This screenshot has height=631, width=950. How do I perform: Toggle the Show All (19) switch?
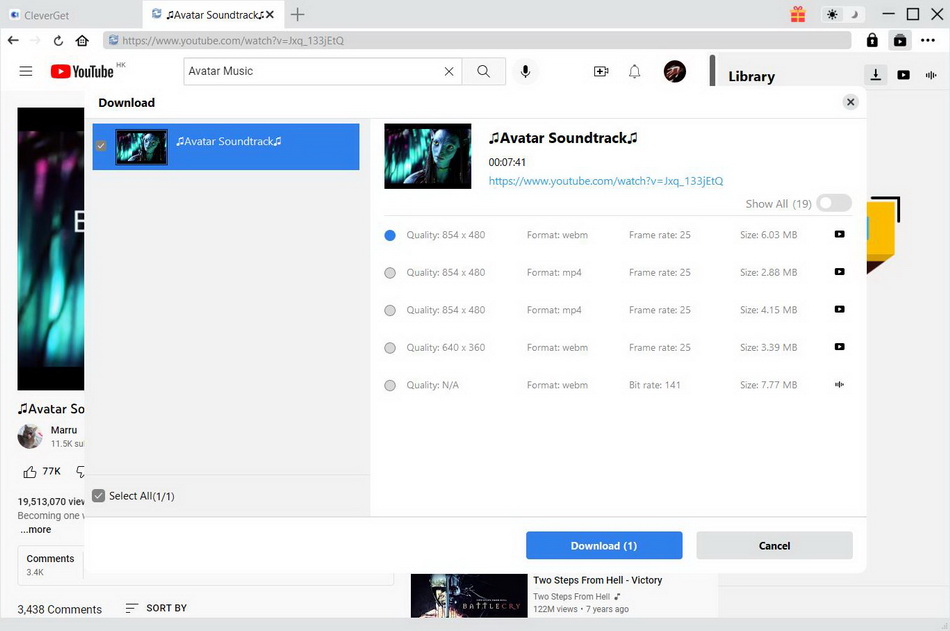point(833,203)
